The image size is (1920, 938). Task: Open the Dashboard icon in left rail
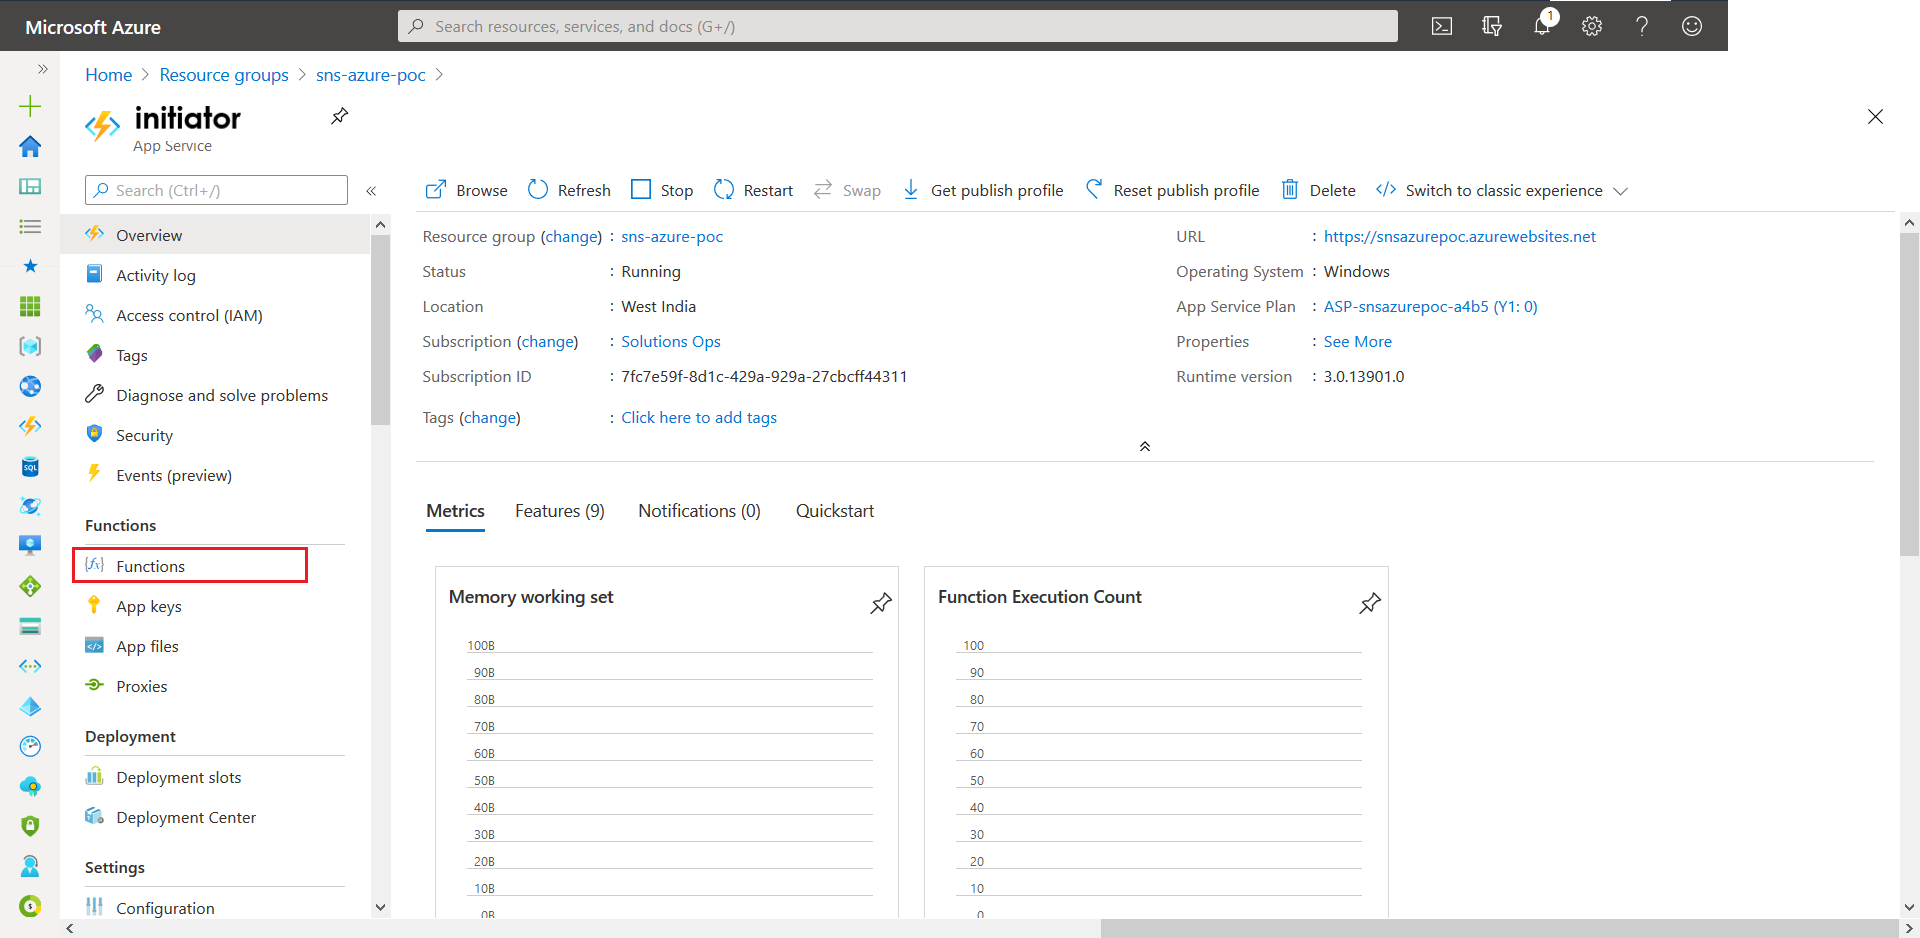[30, 186]
